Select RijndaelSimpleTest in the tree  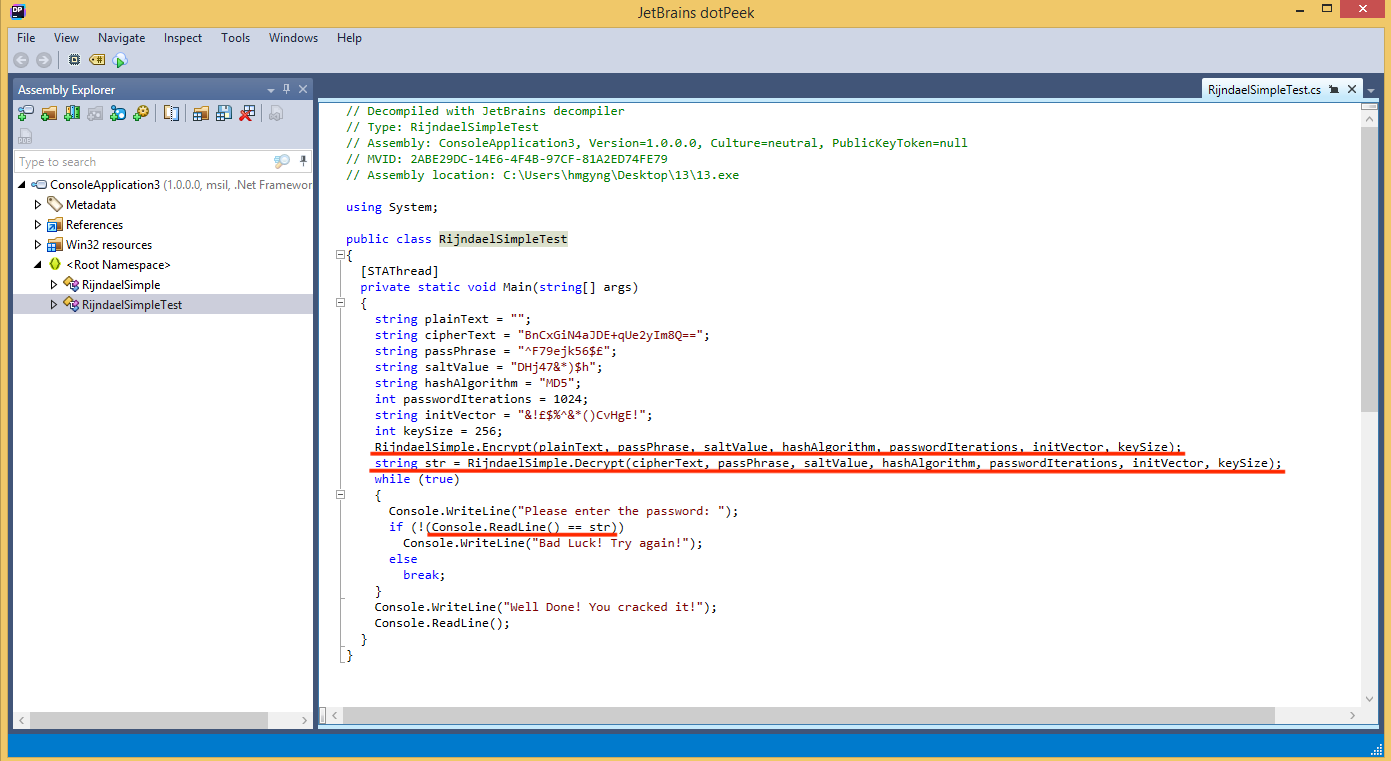[x=132, y=305]
